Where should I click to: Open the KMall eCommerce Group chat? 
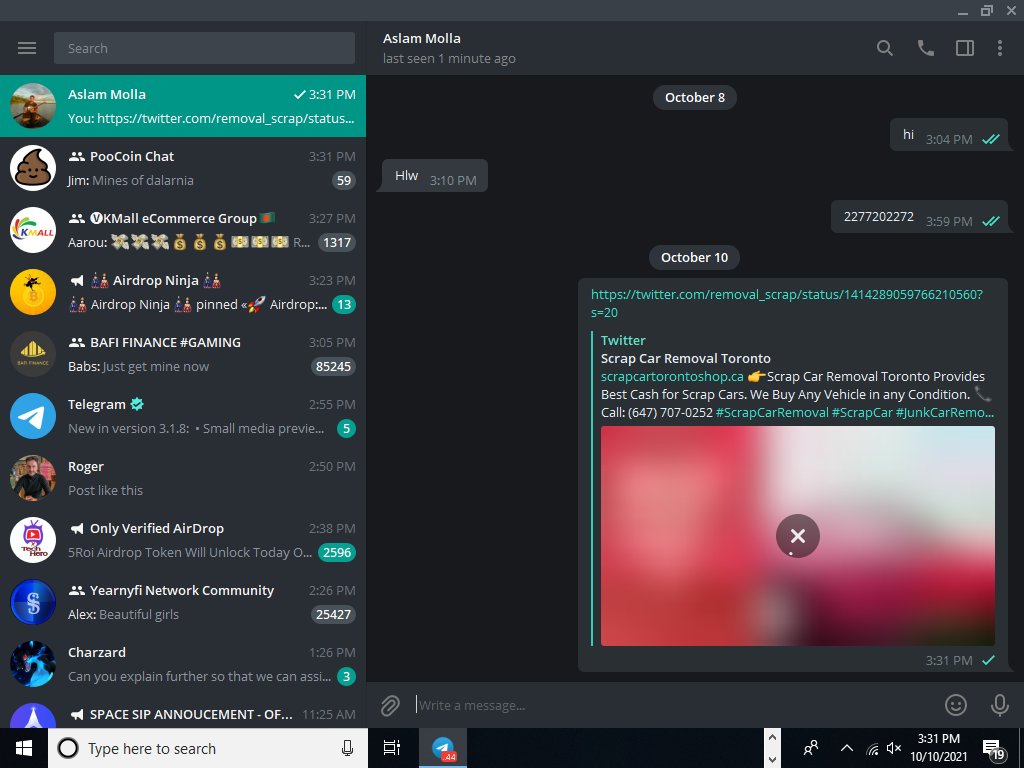(183, 230)
